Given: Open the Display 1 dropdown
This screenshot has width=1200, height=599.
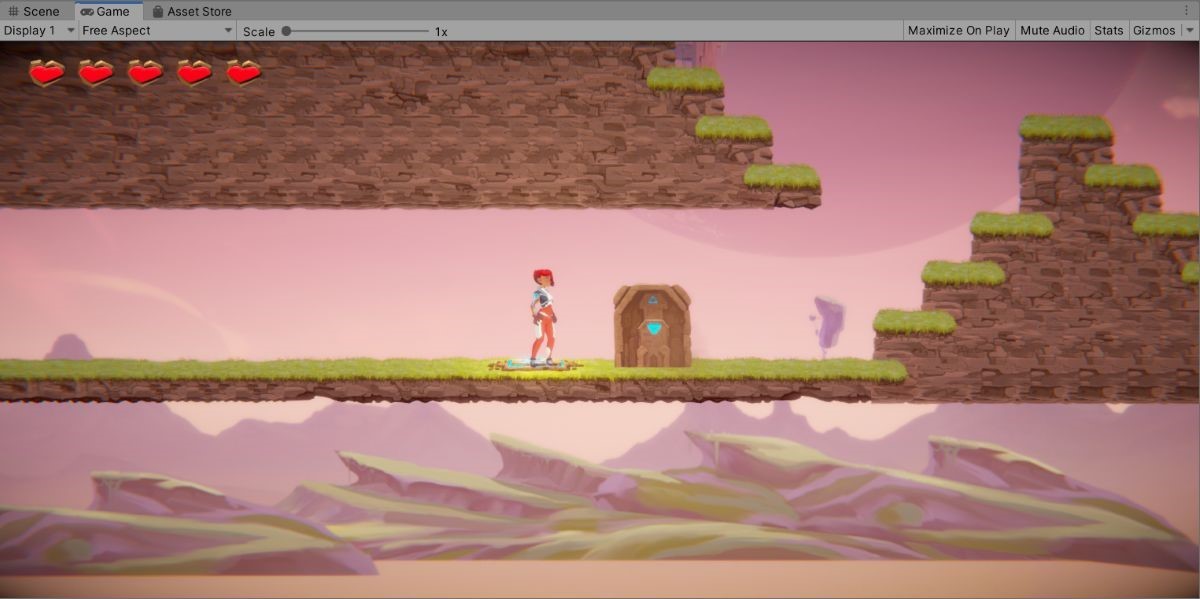Looking at the screenshot, I should 39,31.
